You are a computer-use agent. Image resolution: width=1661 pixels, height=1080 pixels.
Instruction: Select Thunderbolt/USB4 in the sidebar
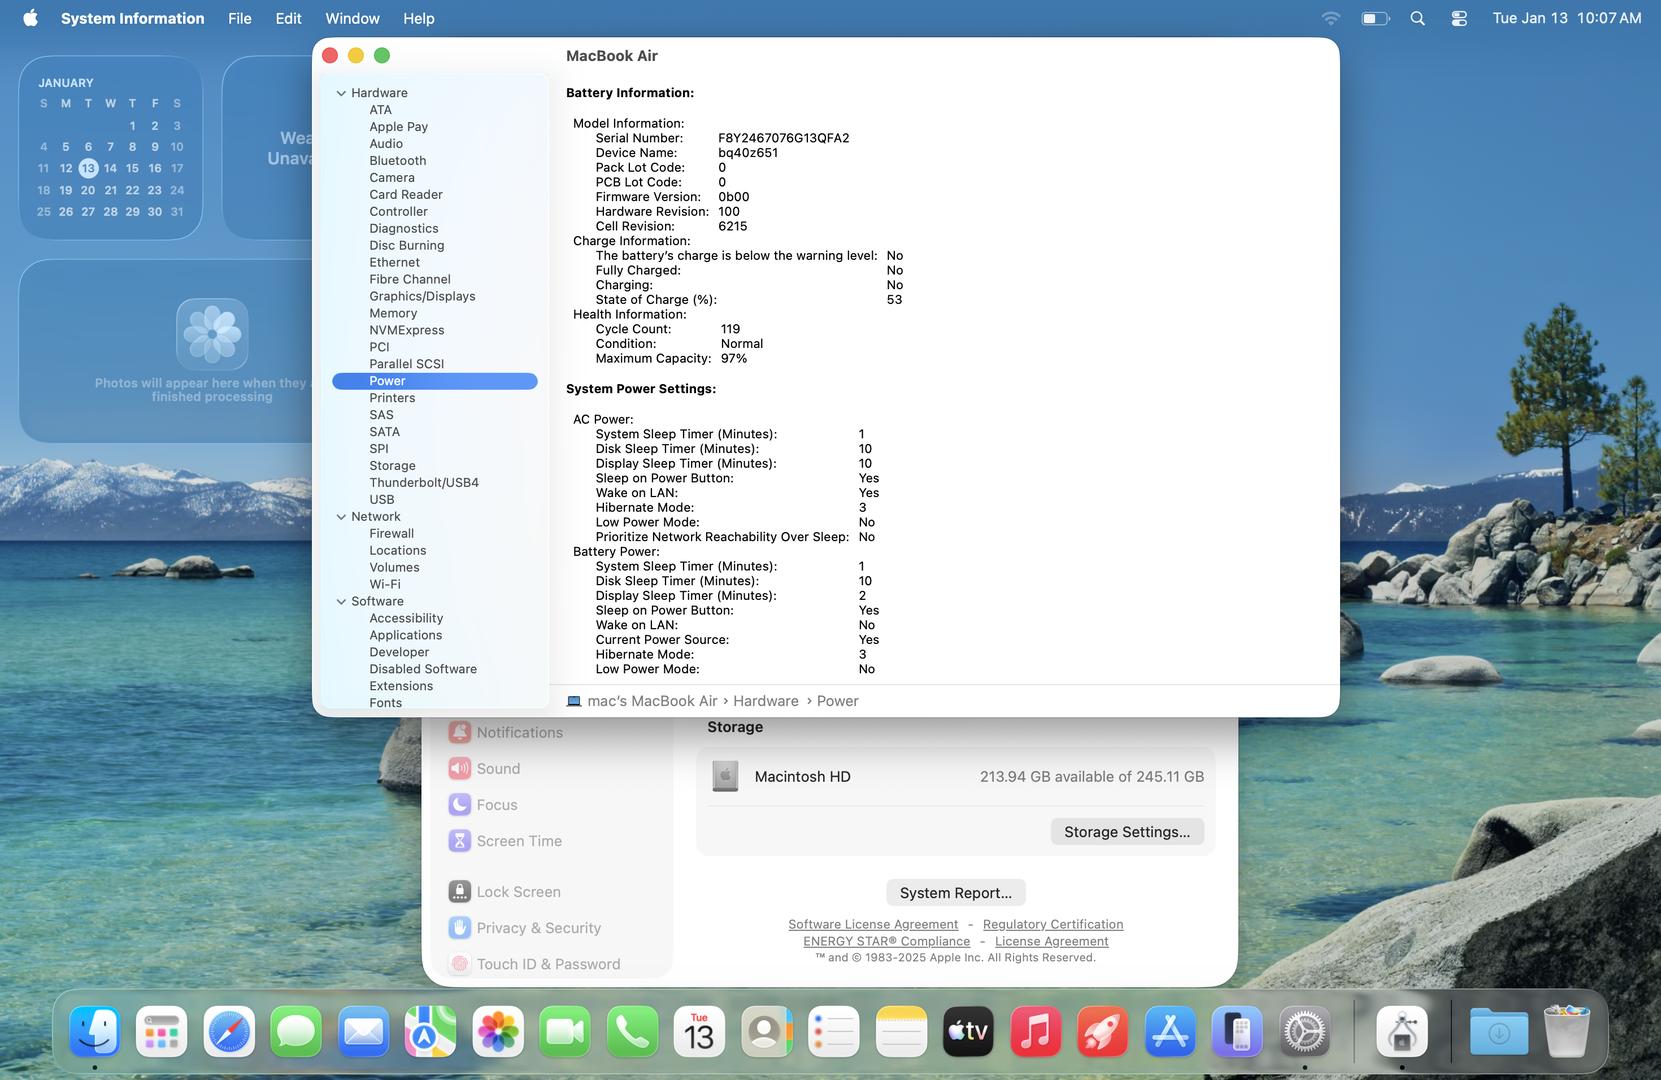click(x=424, y=482)
